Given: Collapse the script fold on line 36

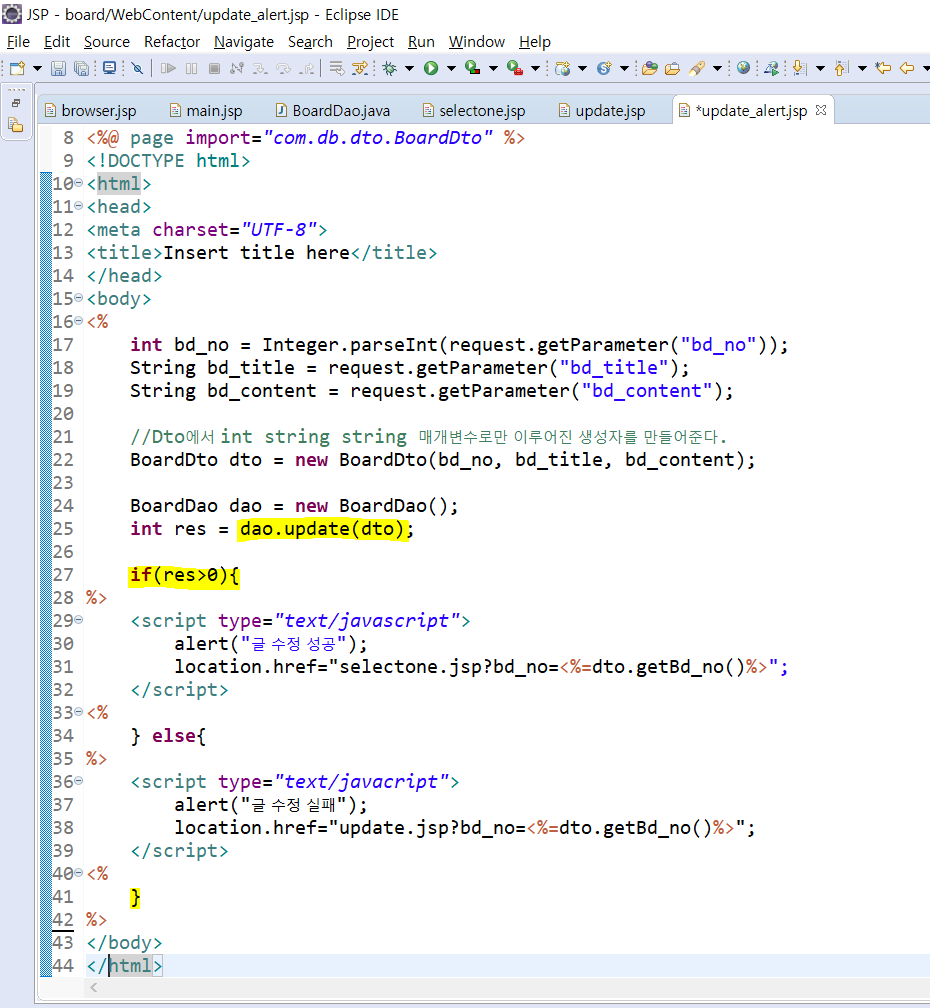Looking at the screenshot, I should 78,781.
